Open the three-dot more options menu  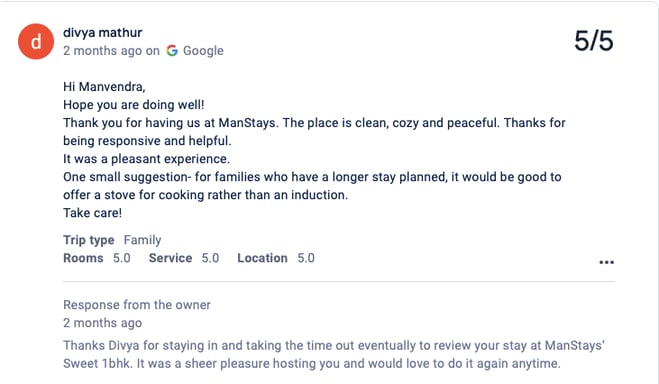pyautogui.click(x=606, y=262)
